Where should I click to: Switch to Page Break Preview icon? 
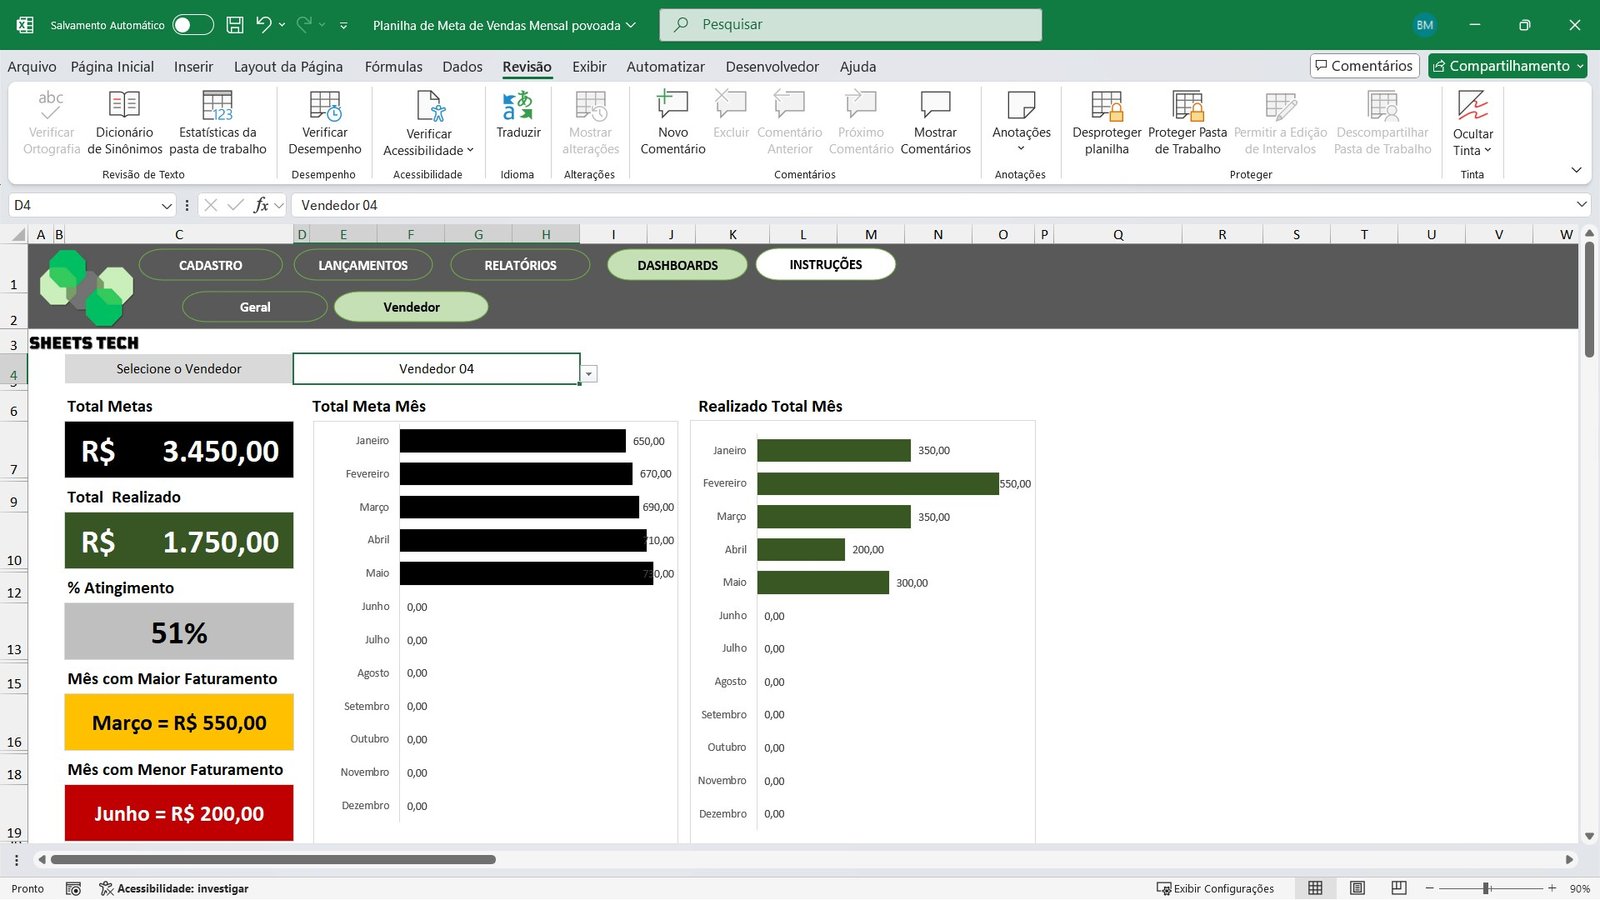click(1399, 888)
